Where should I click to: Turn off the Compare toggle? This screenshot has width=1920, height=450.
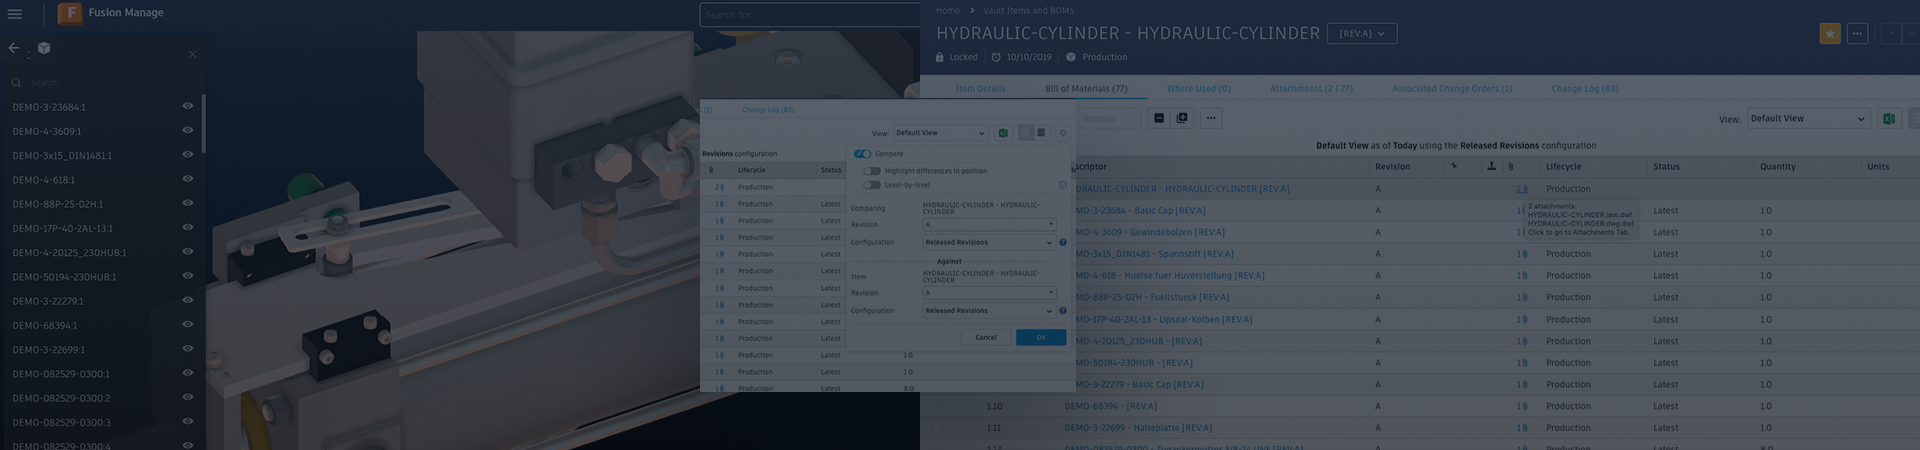point(862,154)
